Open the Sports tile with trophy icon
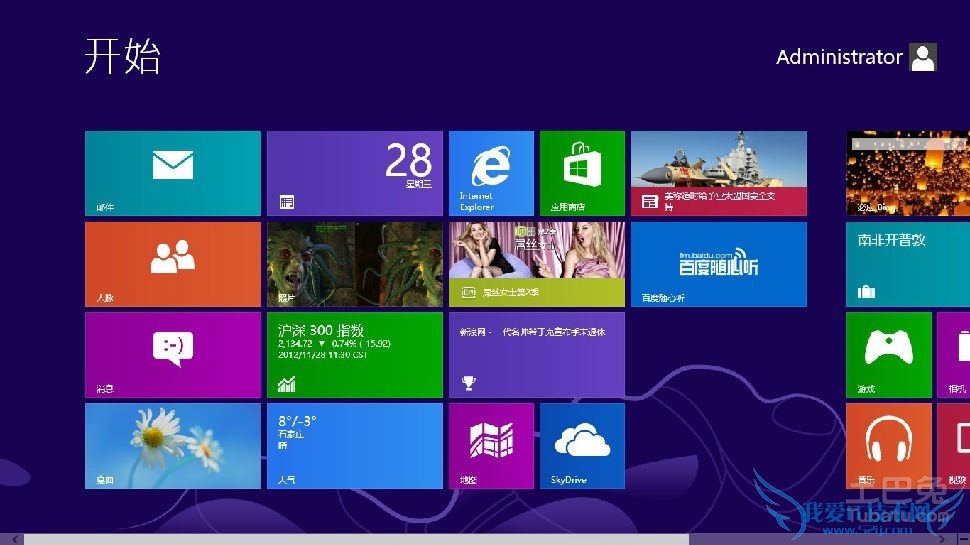The height and width of the screenshot is (545, 970). point(537,355)
